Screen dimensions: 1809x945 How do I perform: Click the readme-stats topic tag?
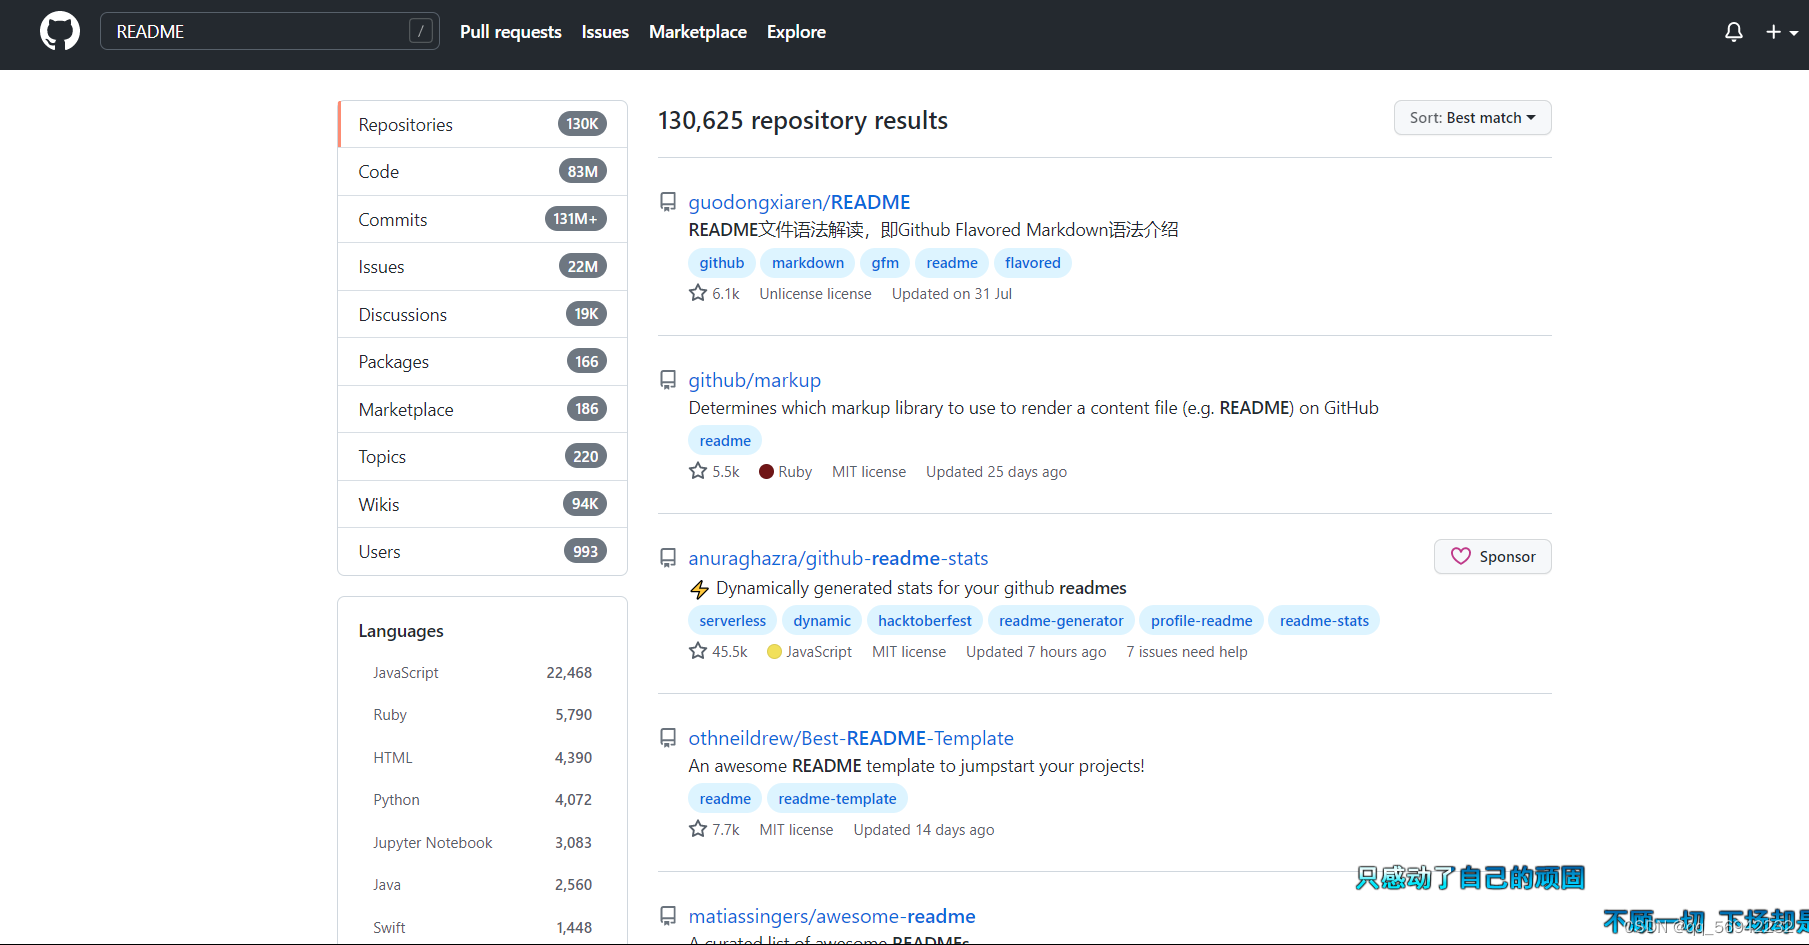click(1324, 621)
